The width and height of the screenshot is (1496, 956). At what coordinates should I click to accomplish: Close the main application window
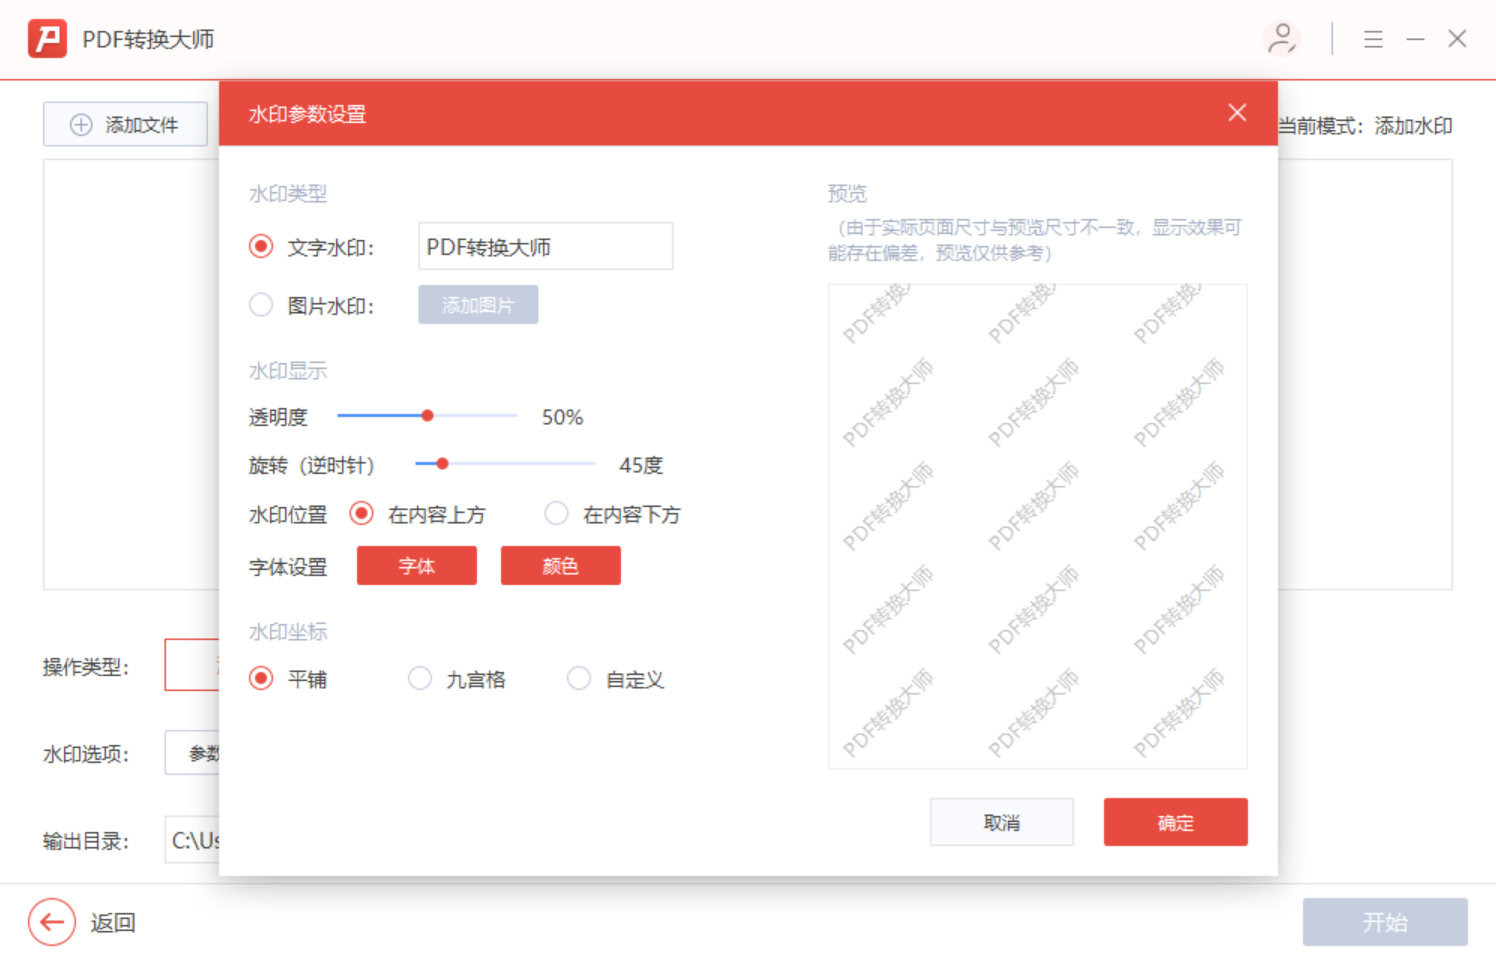pos(1457,39)
